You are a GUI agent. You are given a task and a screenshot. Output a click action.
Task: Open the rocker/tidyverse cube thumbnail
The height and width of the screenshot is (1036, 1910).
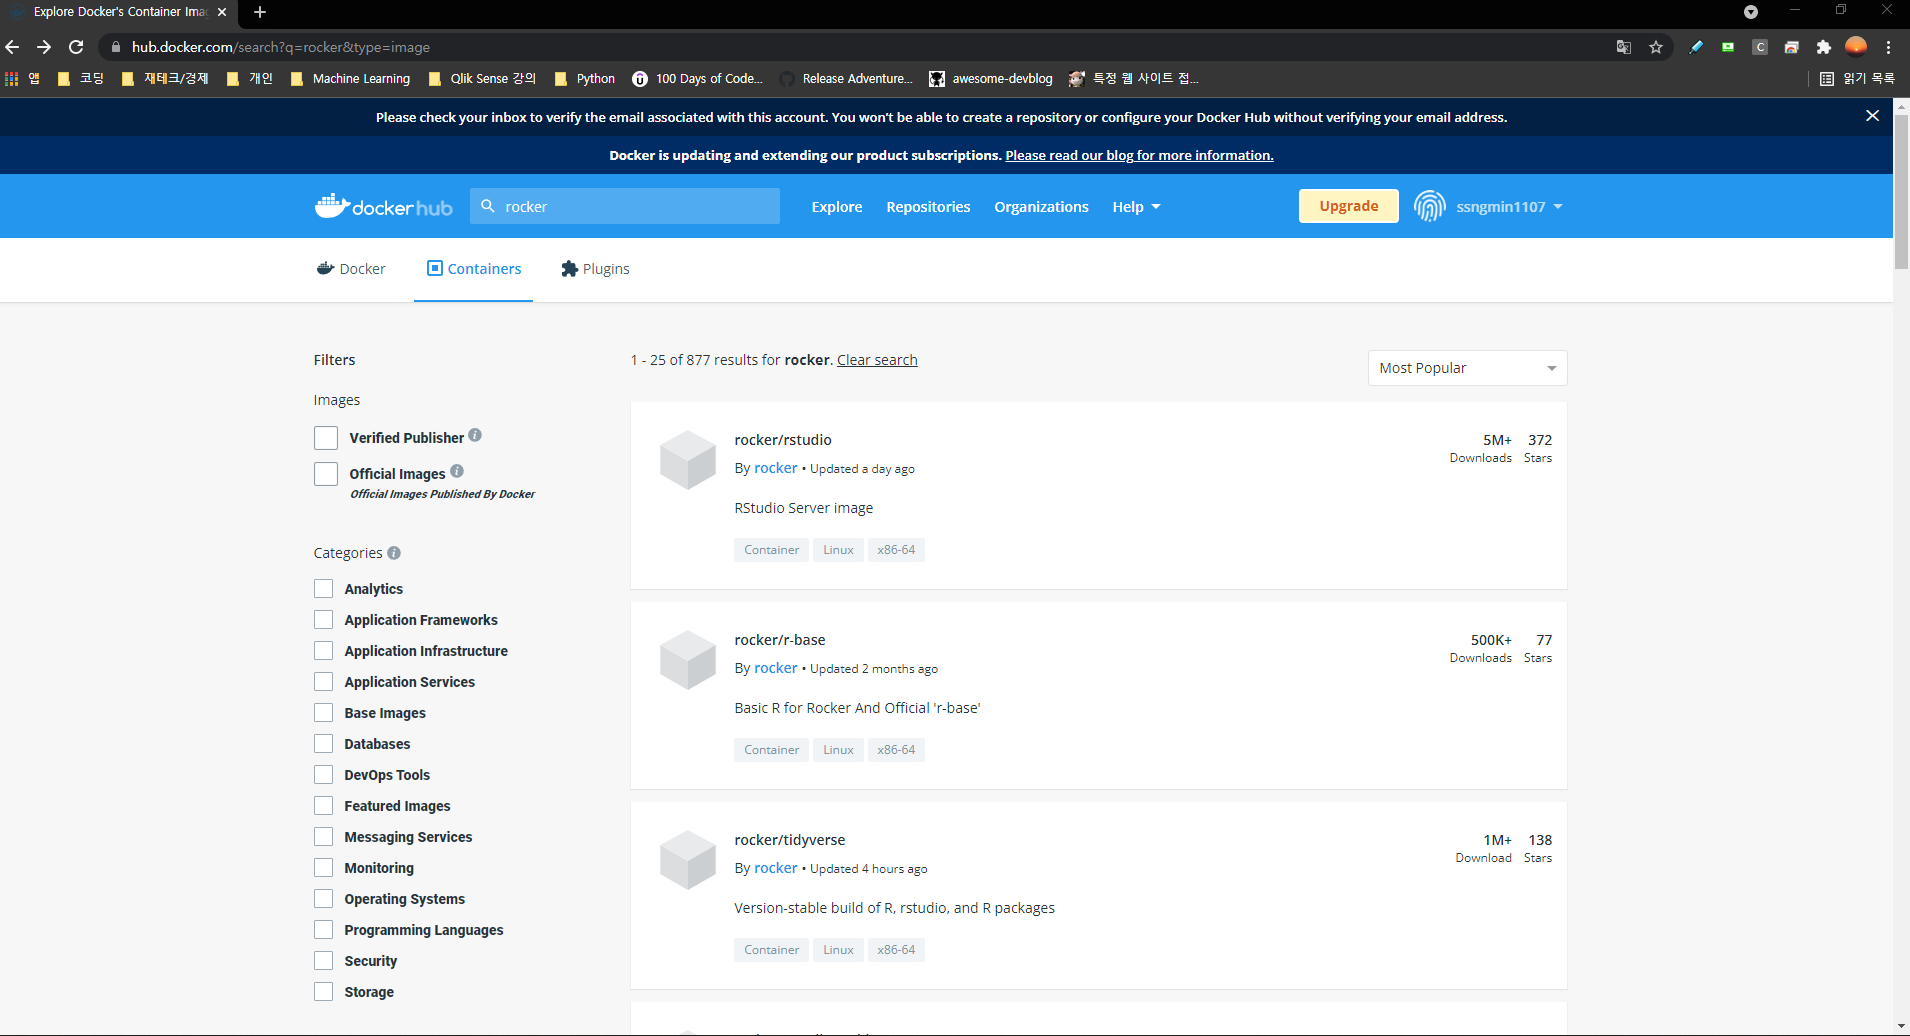click(x=688, y=860)
